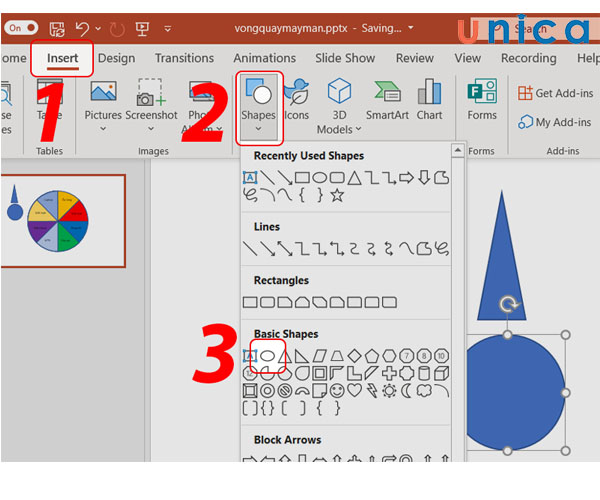Screen dimensions: 600x500
Task: Pick the star shape in Recently Used Shapes
Action: pyautogui.click(x=337, y=195)
